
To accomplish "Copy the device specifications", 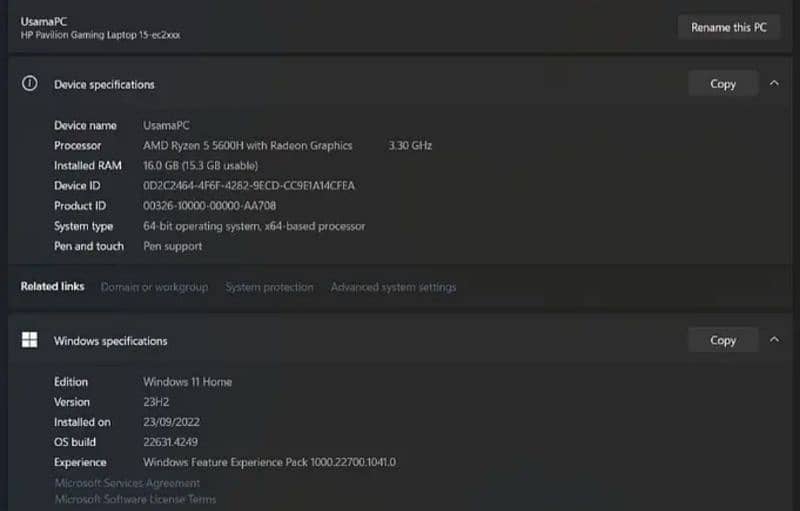I will coord(723,84).
